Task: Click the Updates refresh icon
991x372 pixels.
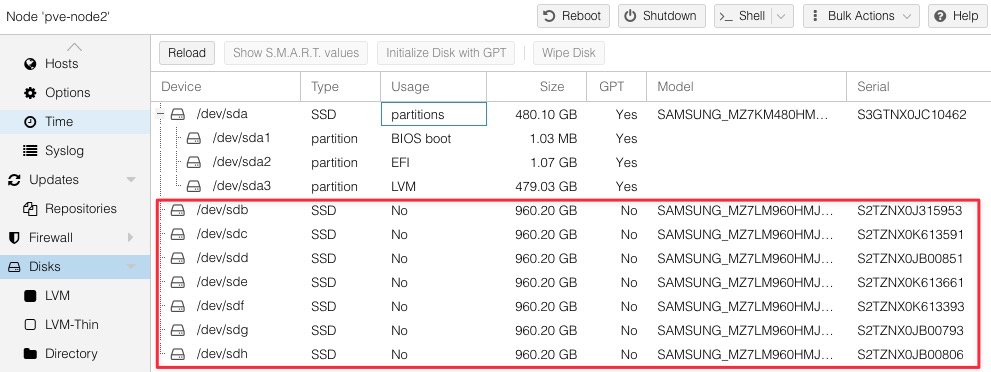Action: point(14,180)
